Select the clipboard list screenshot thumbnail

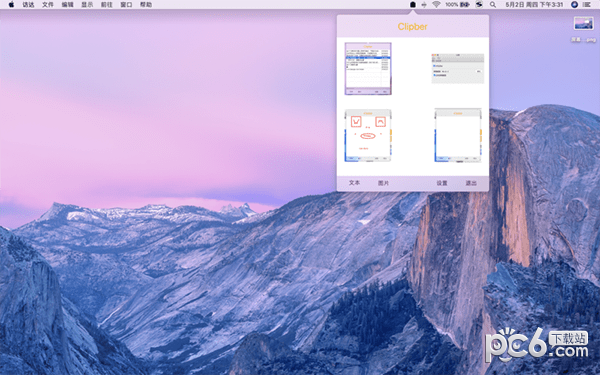click(368, 68)
